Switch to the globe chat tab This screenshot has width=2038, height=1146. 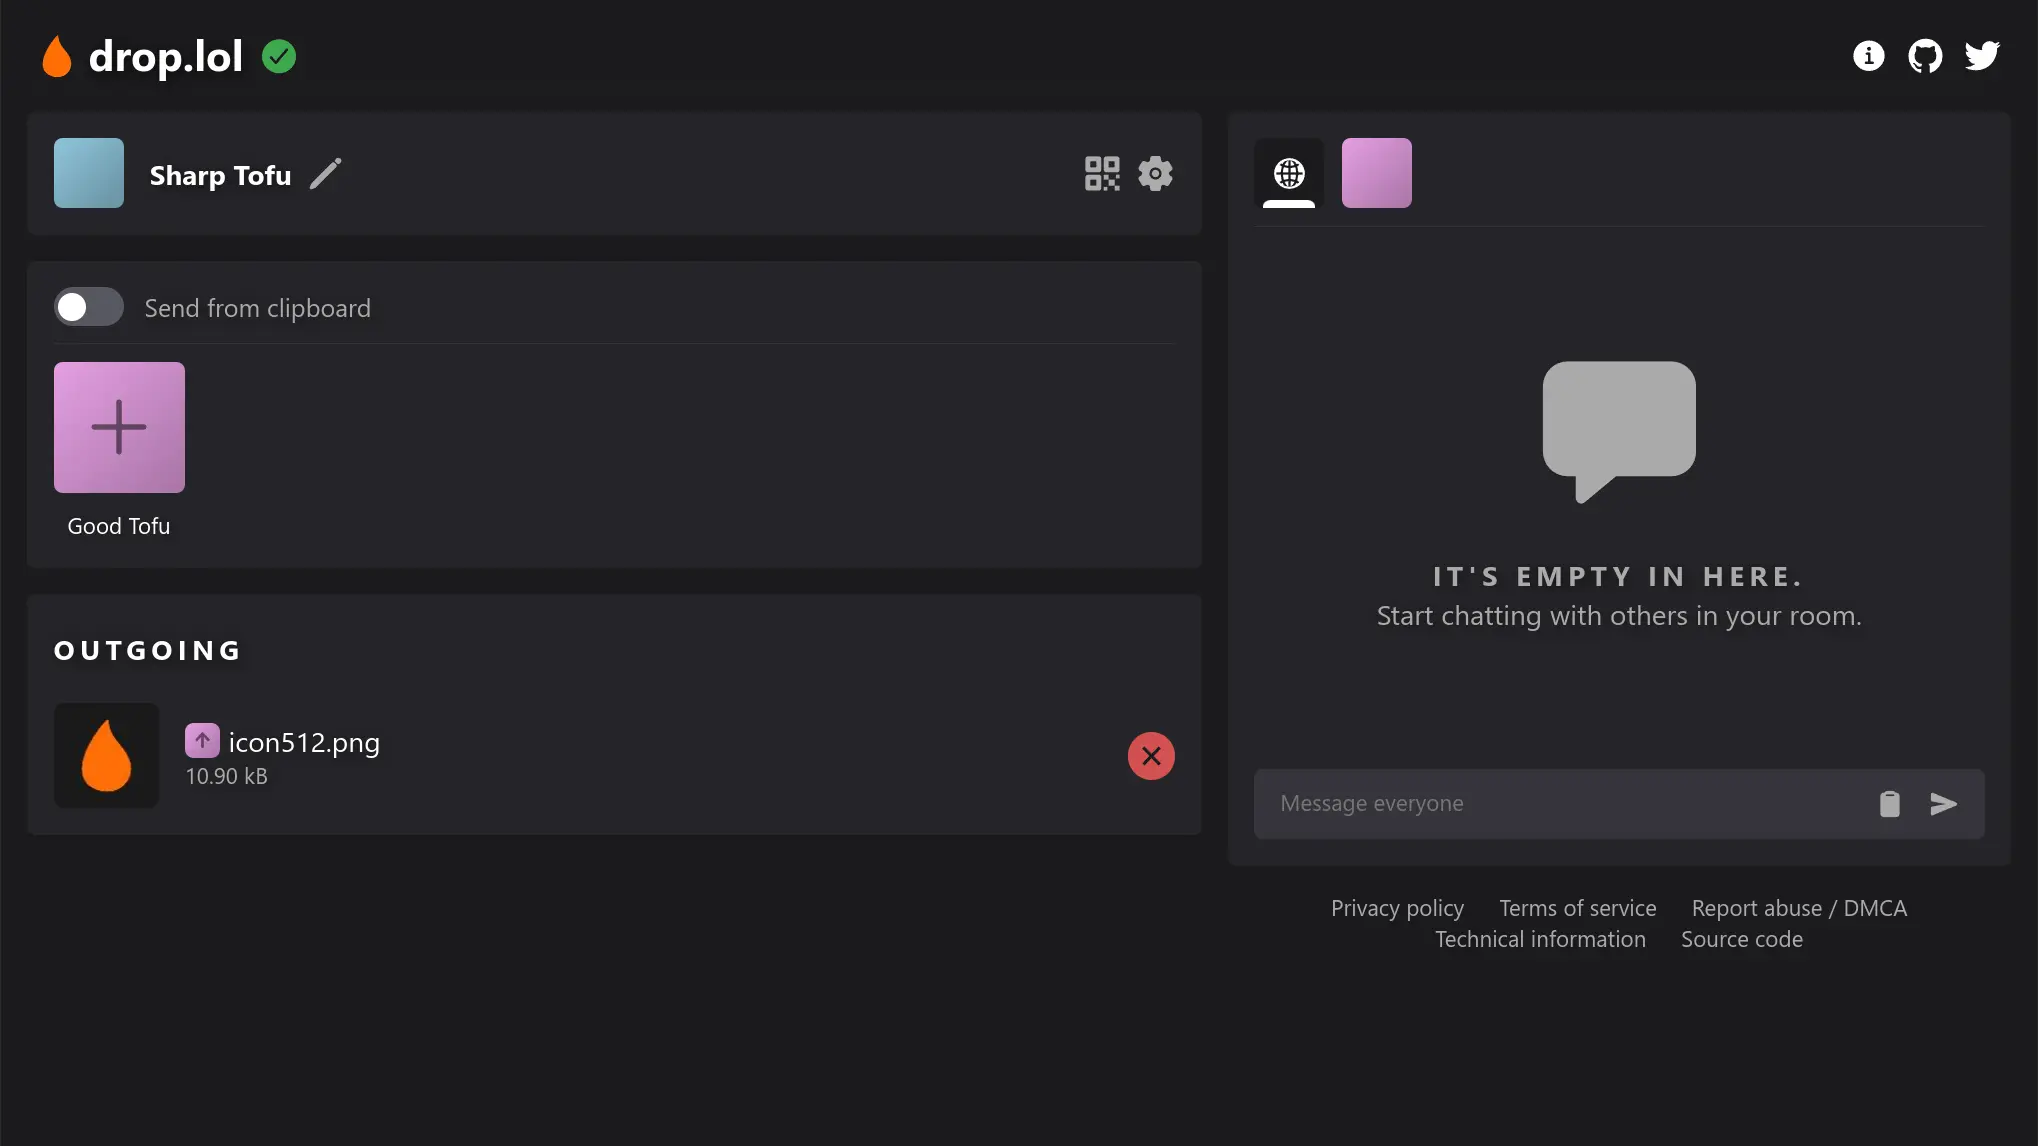[x=1288, y=173]
